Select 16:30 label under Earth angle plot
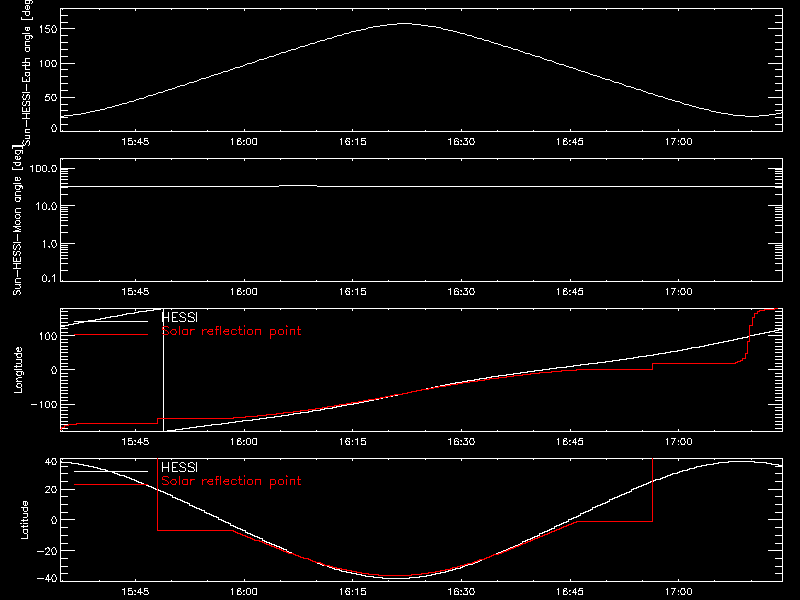 coord(461,142)
